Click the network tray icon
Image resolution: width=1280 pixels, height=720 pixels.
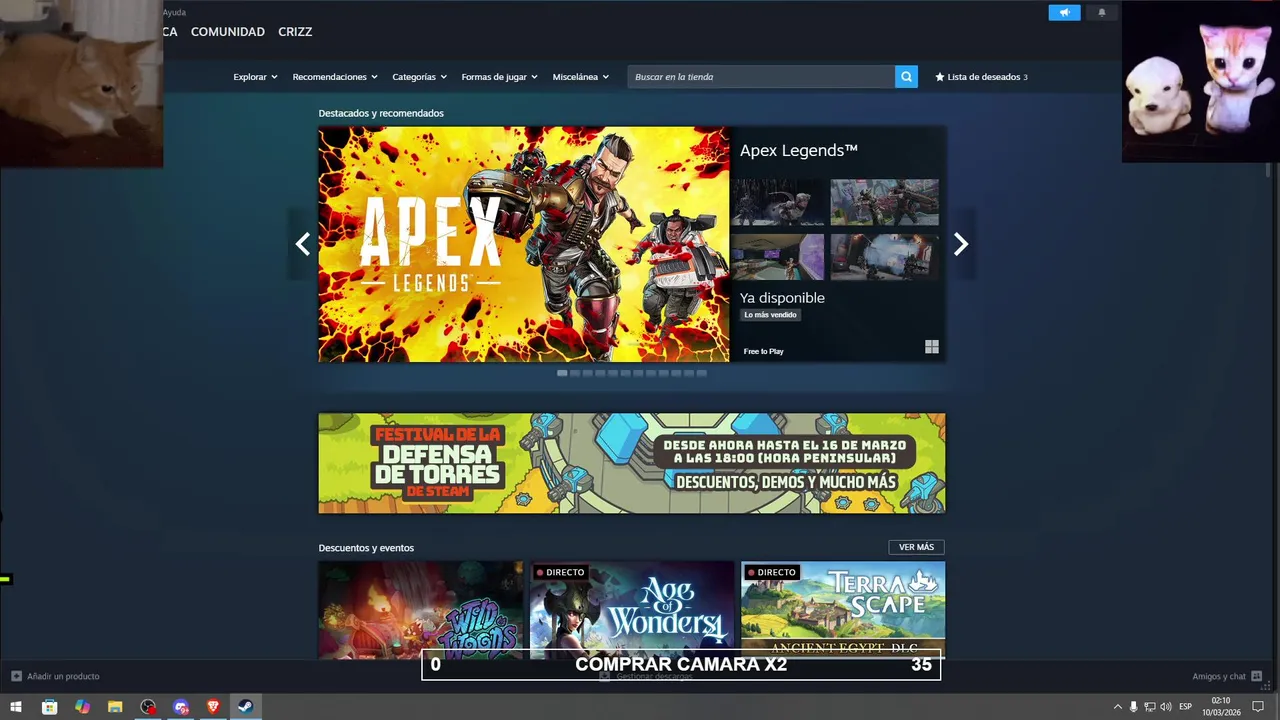[1149, 707]
